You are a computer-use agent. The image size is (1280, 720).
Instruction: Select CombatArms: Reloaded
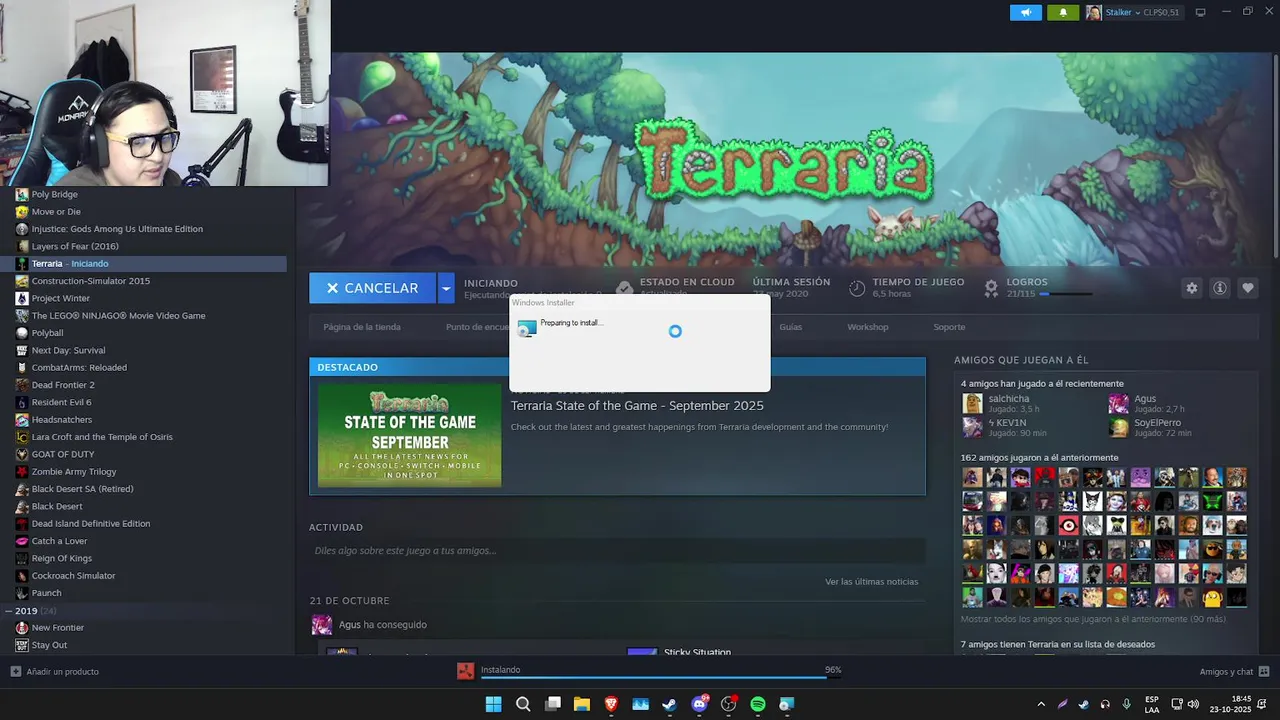[x=79, y=368]
